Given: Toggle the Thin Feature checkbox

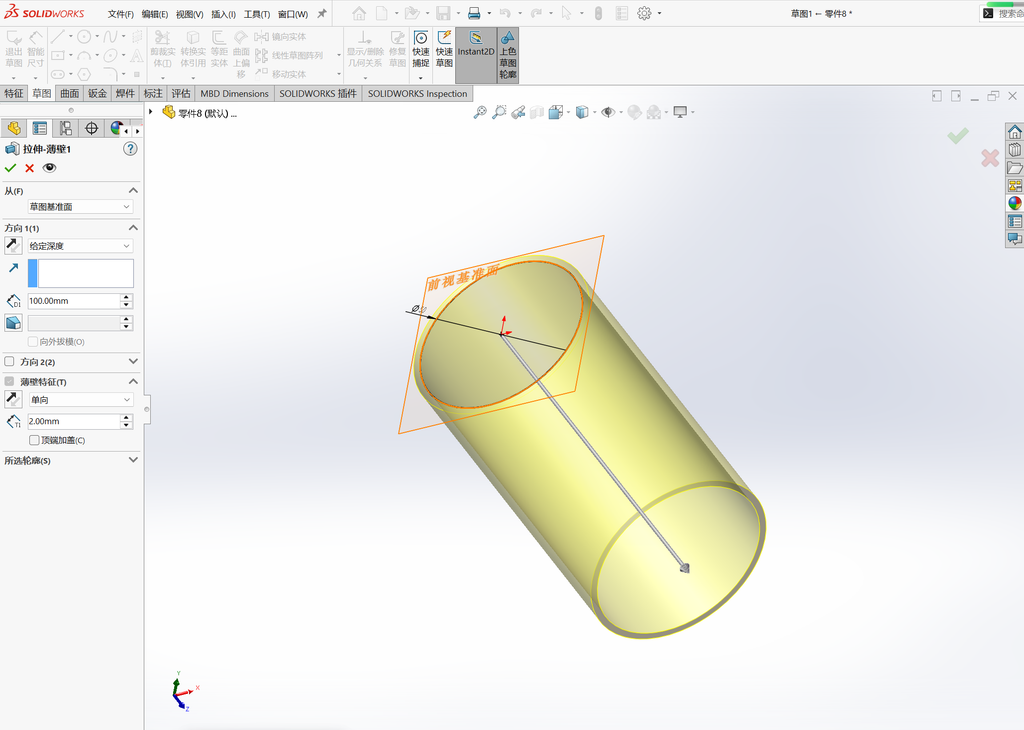Looking at the screenshot, I should 9,381.
